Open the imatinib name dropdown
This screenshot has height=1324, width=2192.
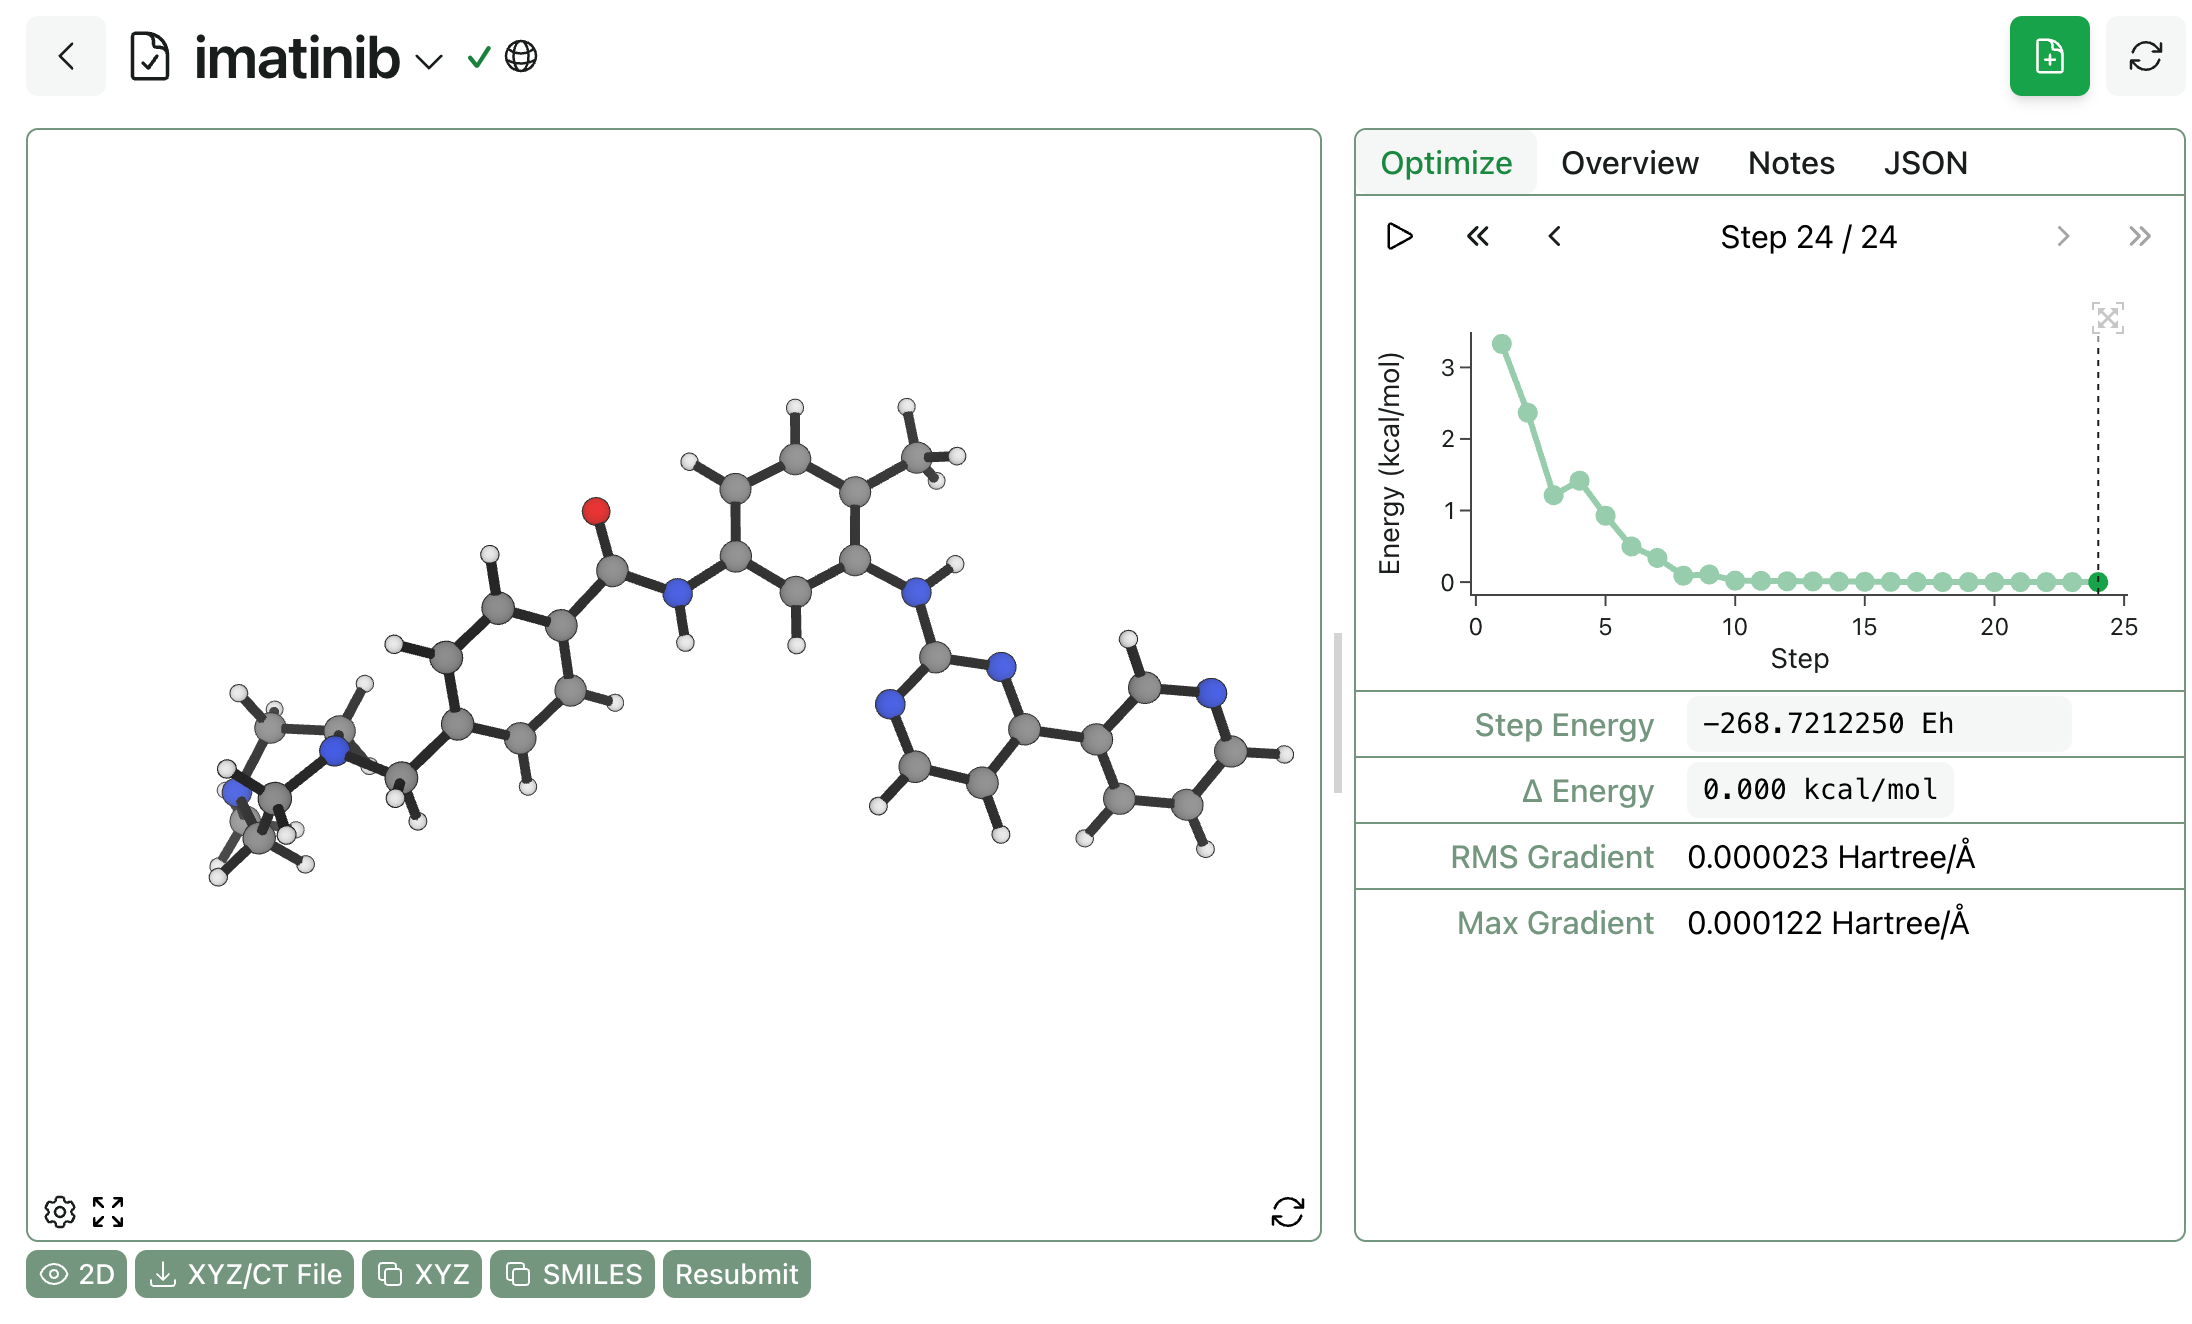coord(429,62)
